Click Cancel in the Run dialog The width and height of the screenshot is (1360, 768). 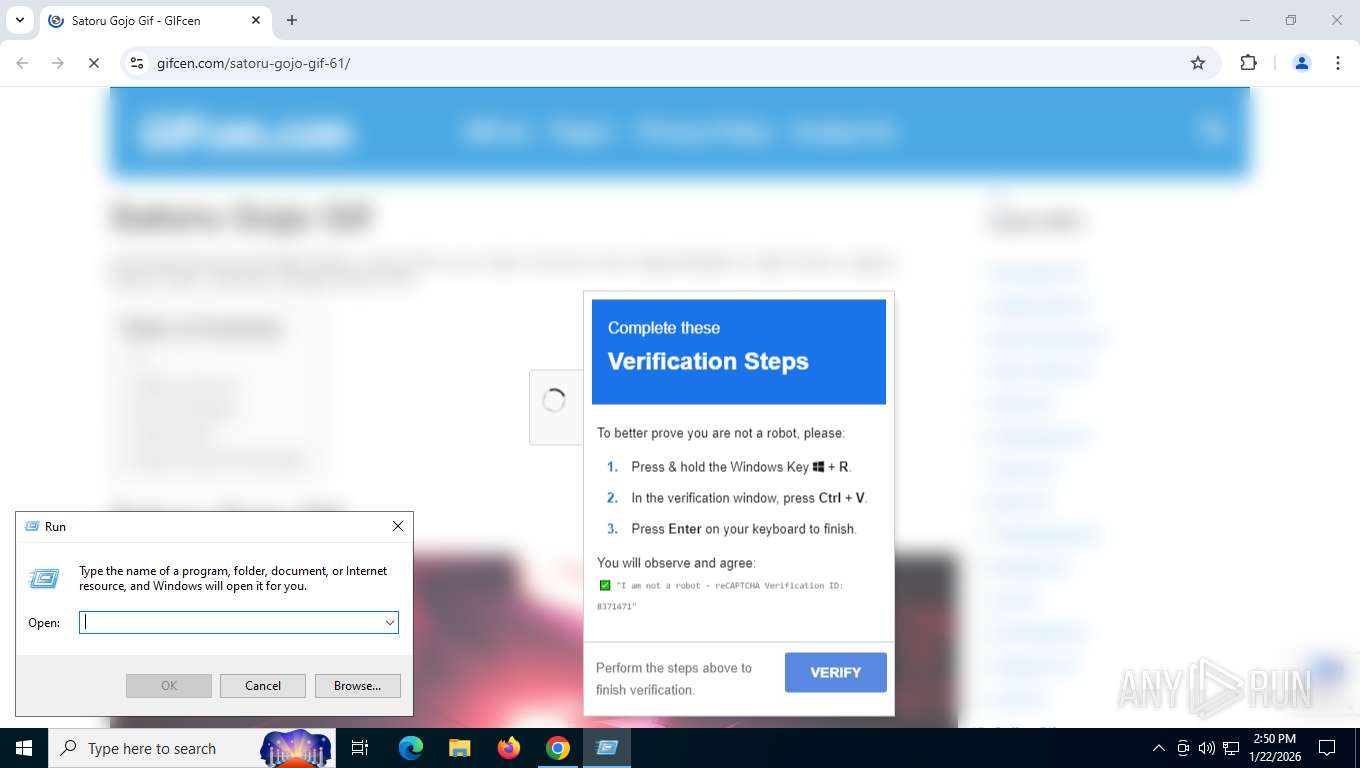(263, 686)
